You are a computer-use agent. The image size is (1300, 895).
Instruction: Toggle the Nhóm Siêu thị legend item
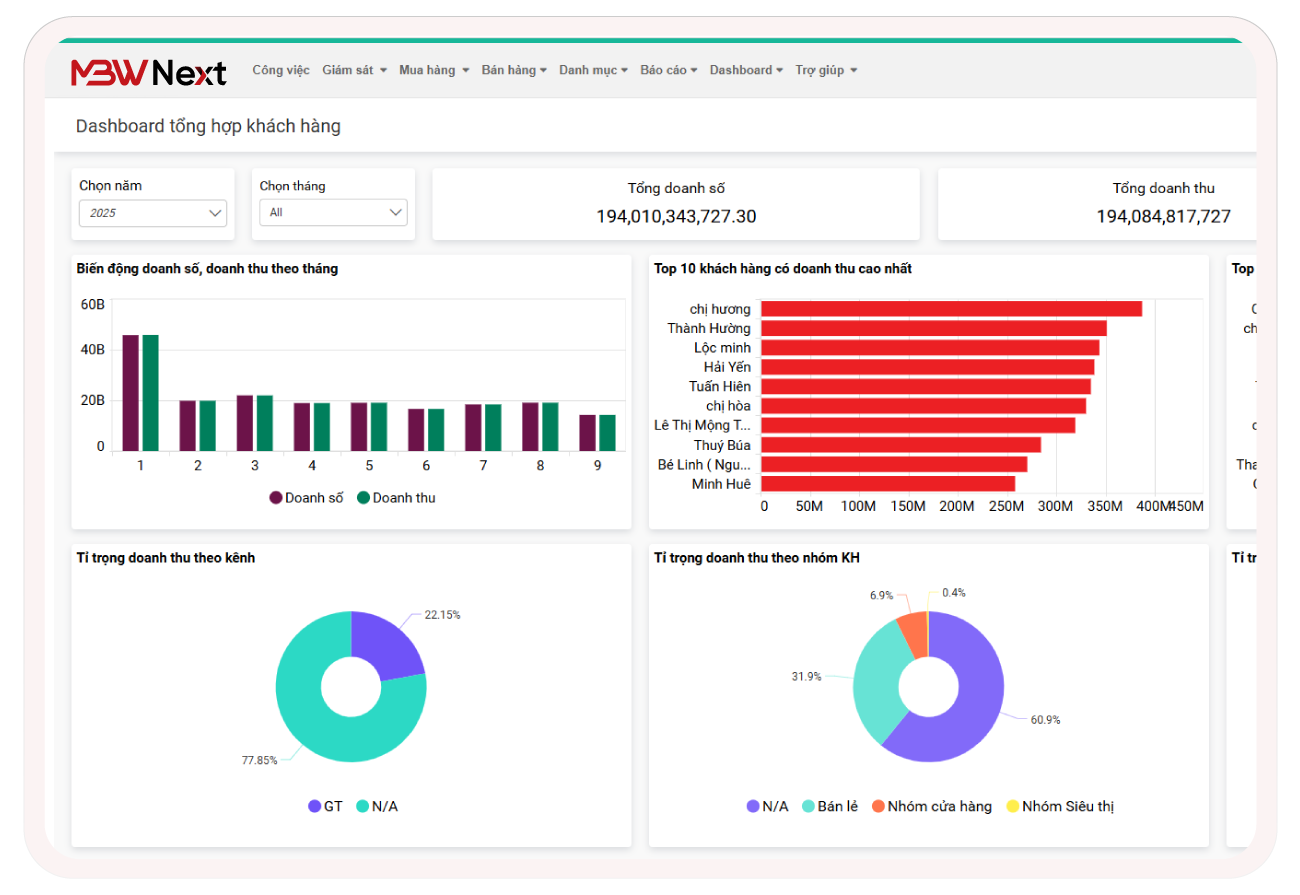coord(1059,806)
